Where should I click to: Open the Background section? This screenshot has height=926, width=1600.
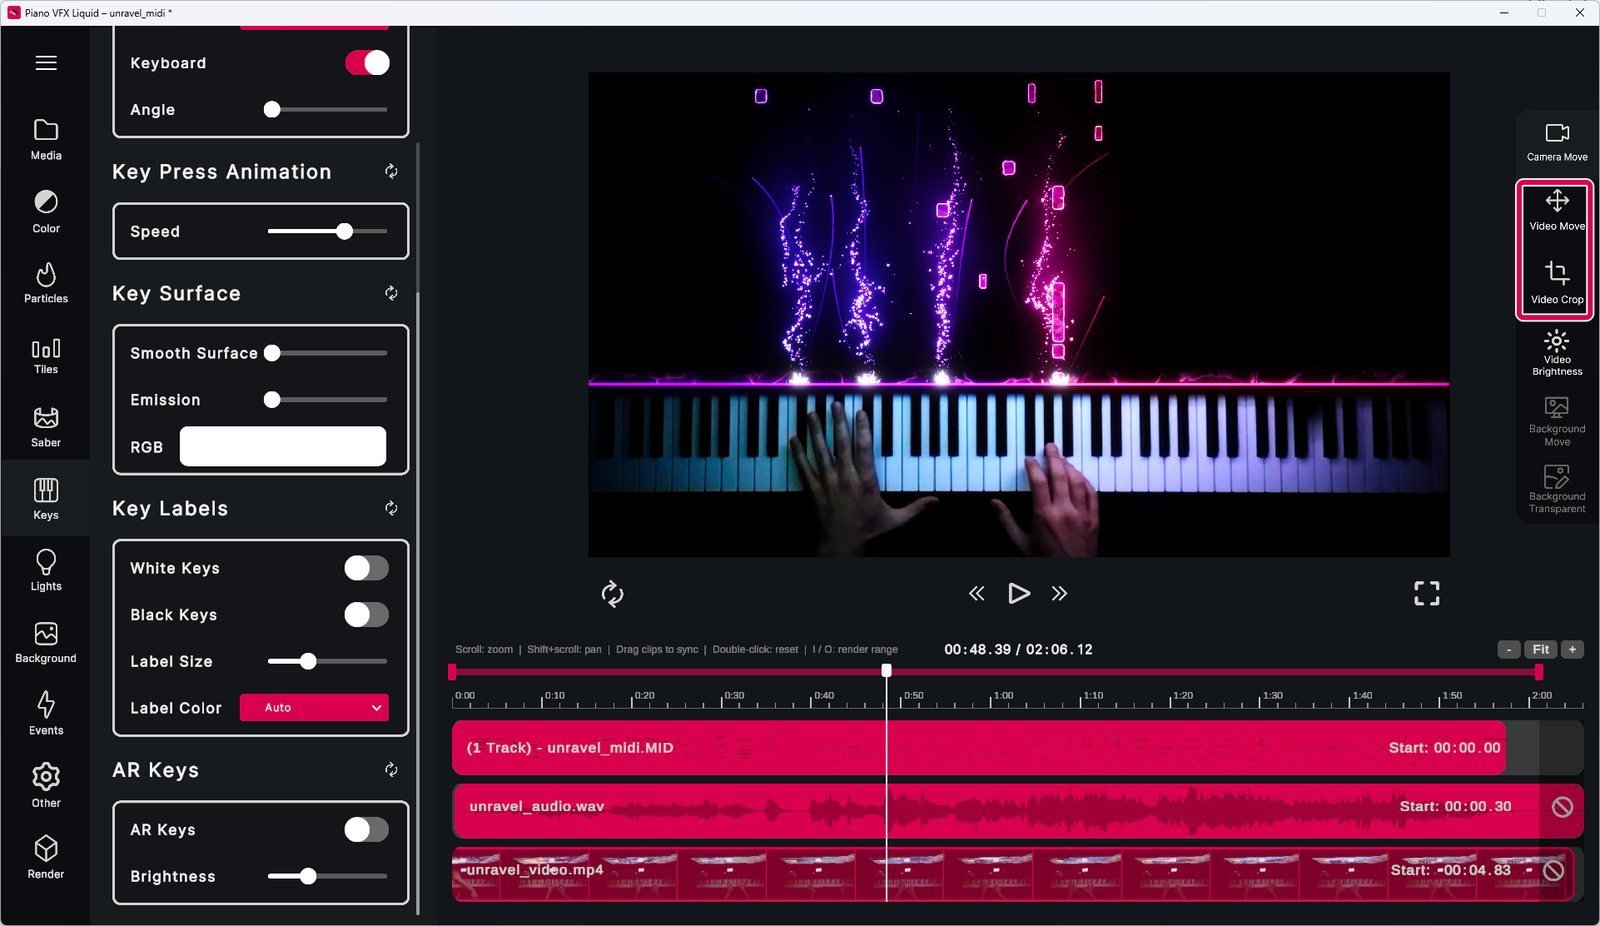(x=46, y=643)
